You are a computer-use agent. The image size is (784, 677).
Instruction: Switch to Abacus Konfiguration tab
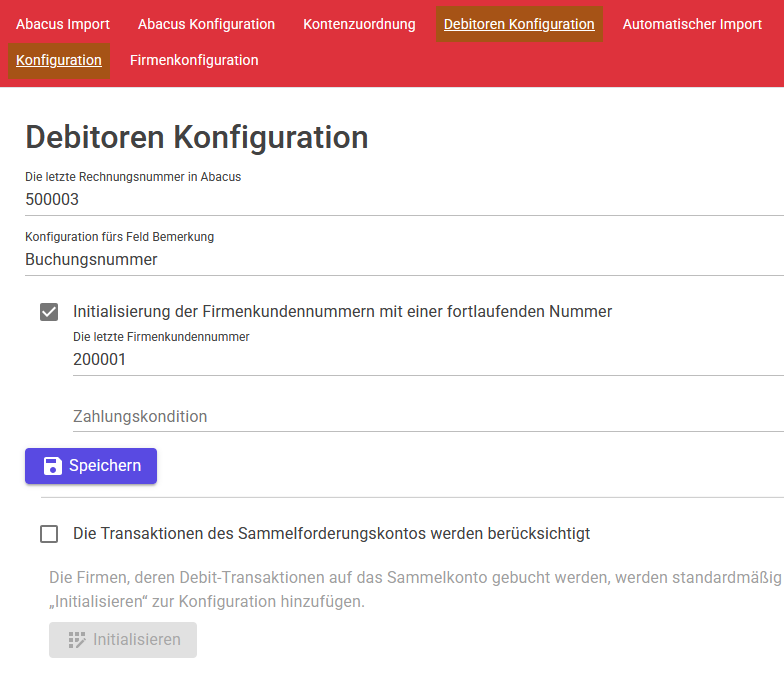206,24
